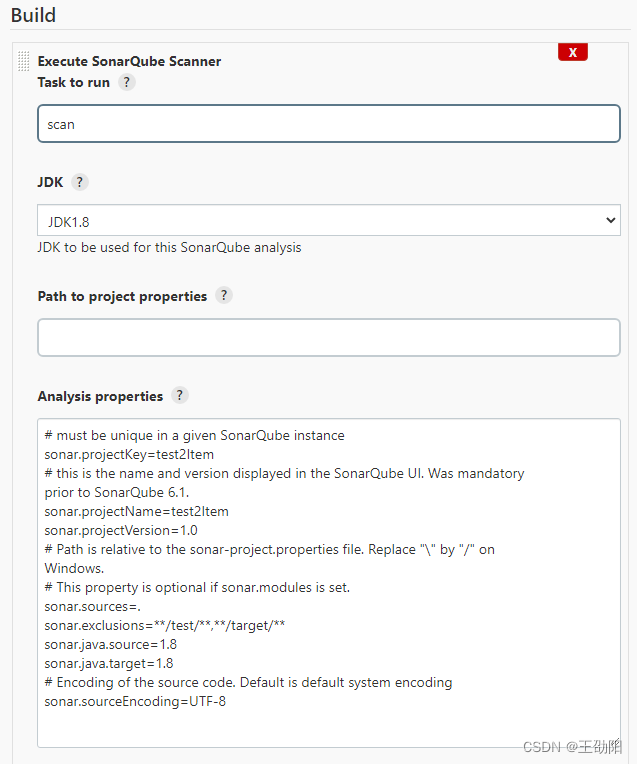Viewport: 637px width, 764px height.
Task: Open help icon beside JDK label
Action: 80,182
